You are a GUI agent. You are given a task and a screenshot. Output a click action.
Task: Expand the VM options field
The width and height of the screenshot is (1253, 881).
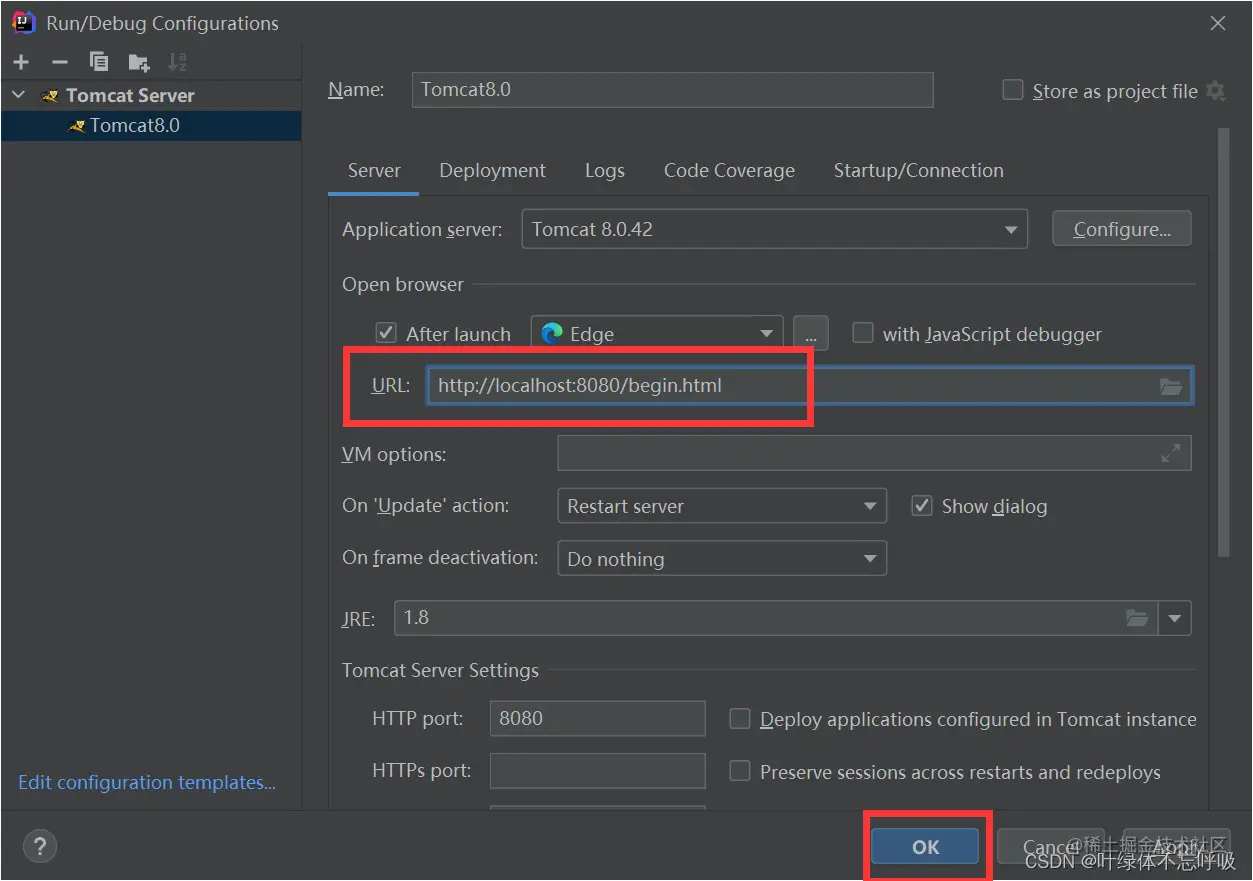tap(1171, 454)
